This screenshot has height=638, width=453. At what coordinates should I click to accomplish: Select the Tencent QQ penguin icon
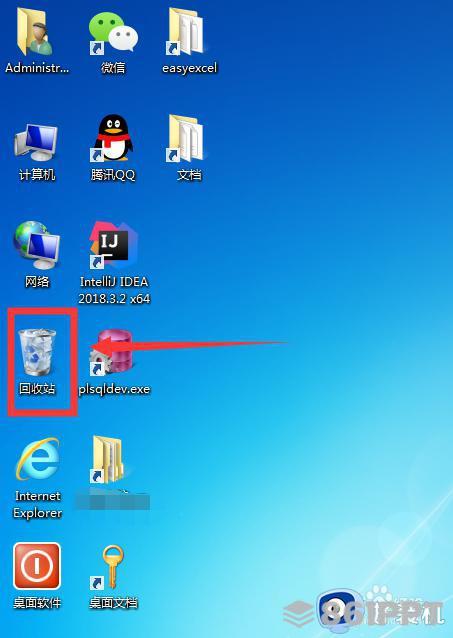[x=112, y=138]
